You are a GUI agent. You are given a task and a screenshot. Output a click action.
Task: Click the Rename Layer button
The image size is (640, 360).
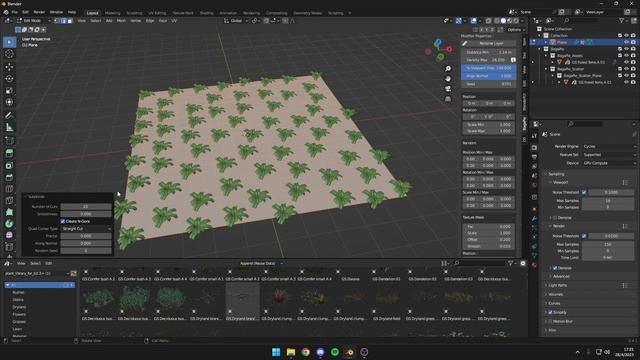tap(491, 43)
